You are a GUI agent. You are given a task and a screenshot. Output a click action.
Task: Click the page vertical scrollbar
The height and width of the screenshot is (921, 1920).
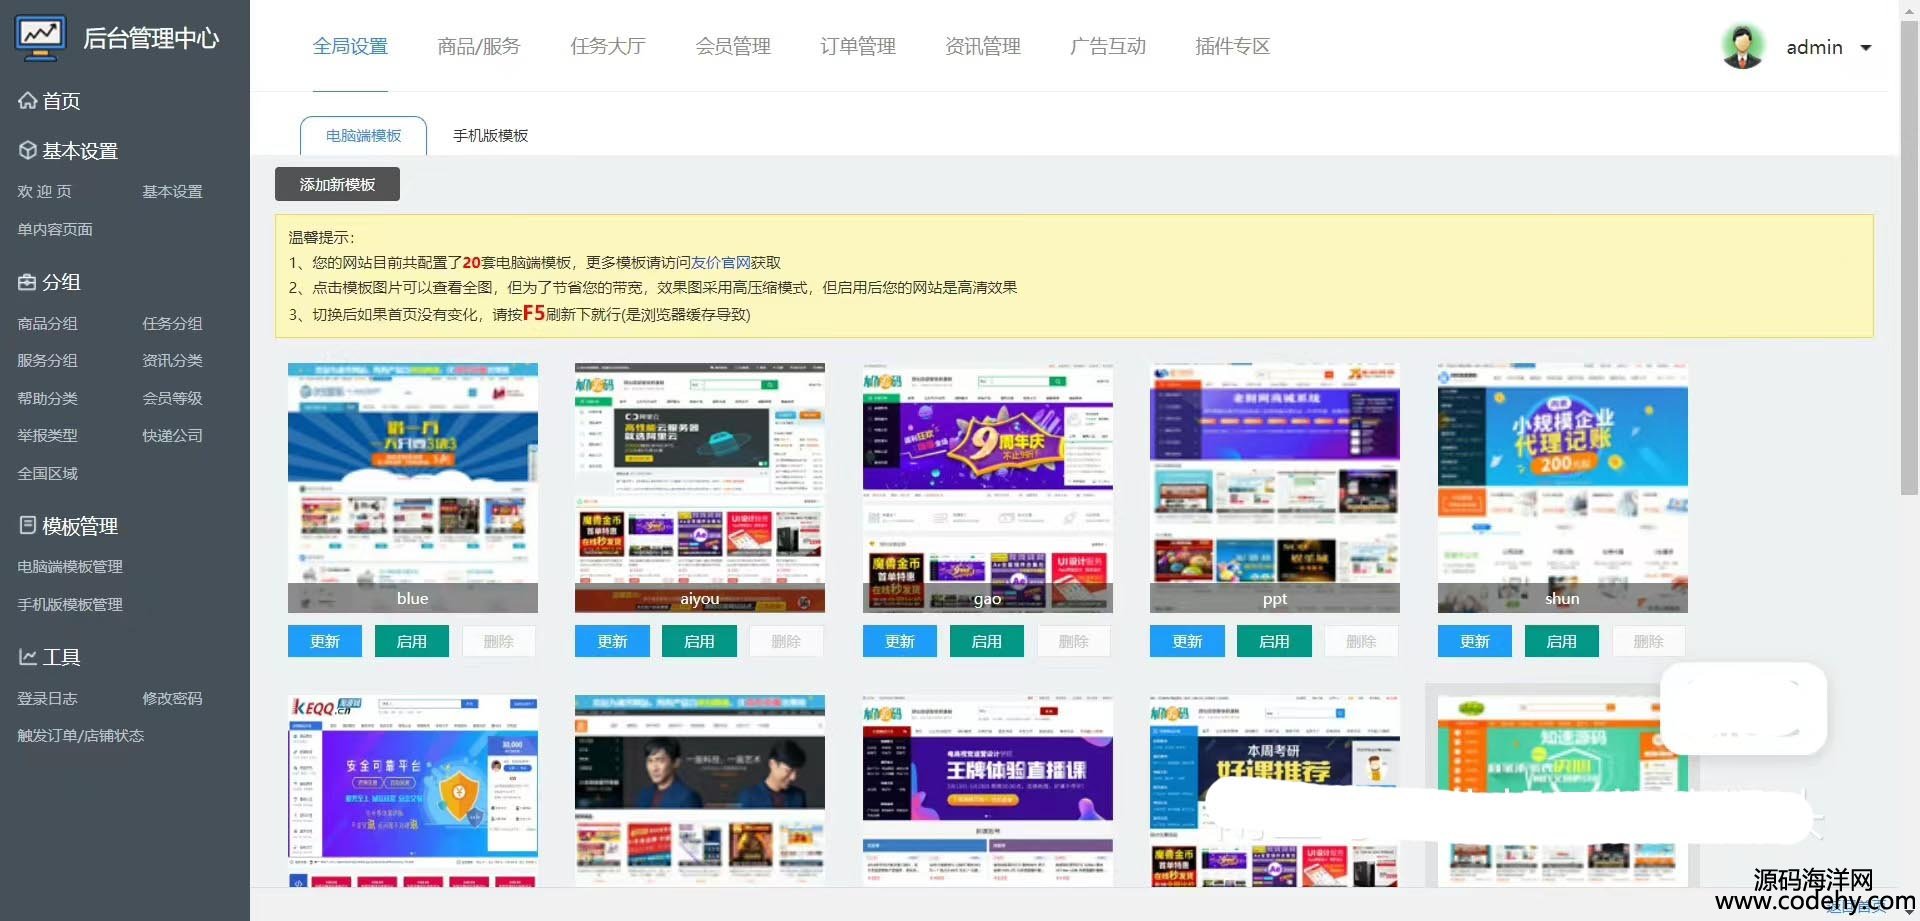(x=1909, y=250)
